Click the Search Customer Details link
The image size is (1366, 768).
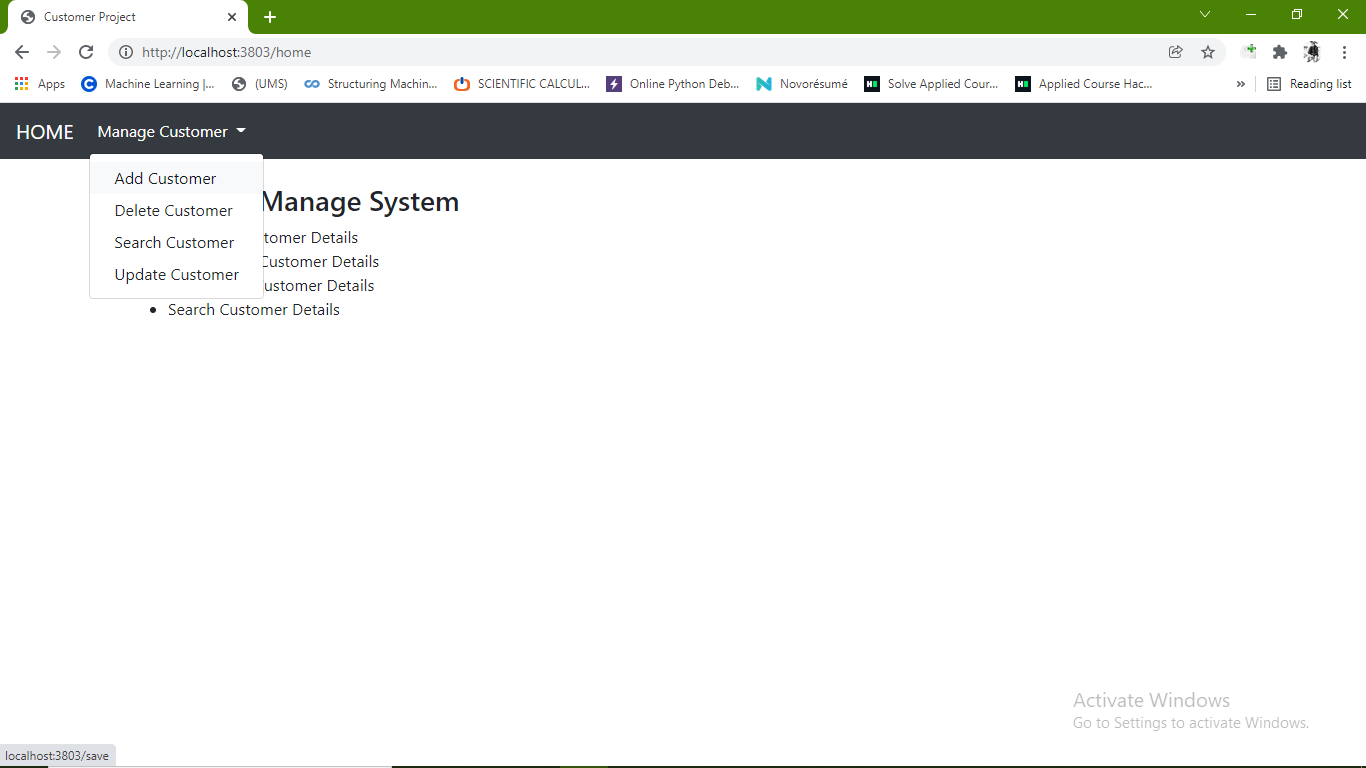(253, 309)
